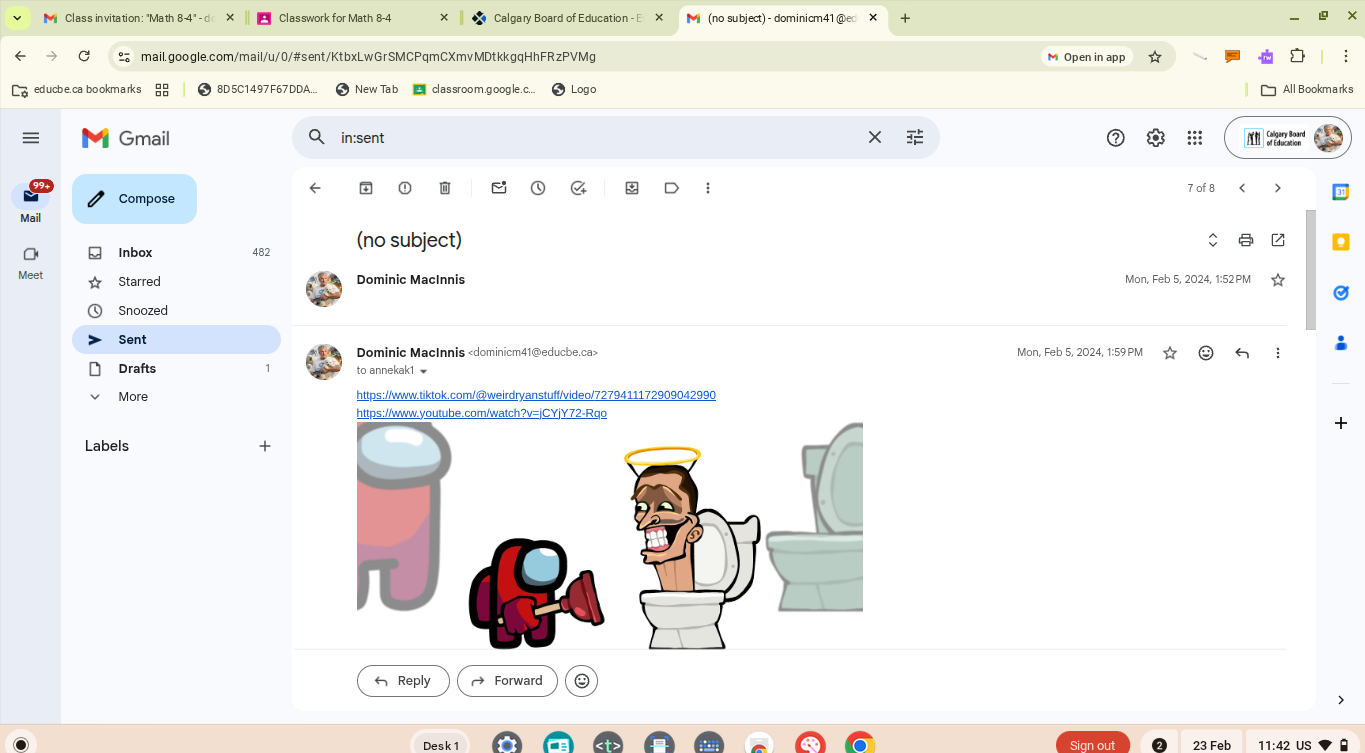
Task: Open Contacts side panel
Action: click(1341, 342)
